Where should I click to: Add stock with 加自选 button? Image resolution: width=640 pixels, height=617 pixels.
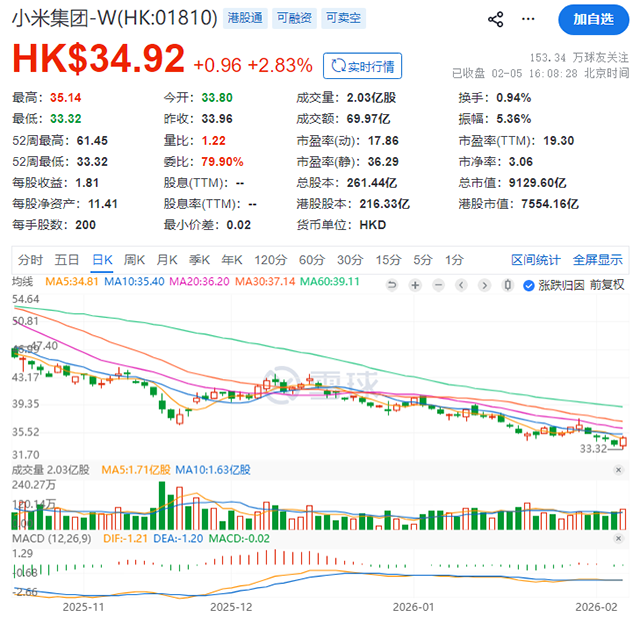592,19
